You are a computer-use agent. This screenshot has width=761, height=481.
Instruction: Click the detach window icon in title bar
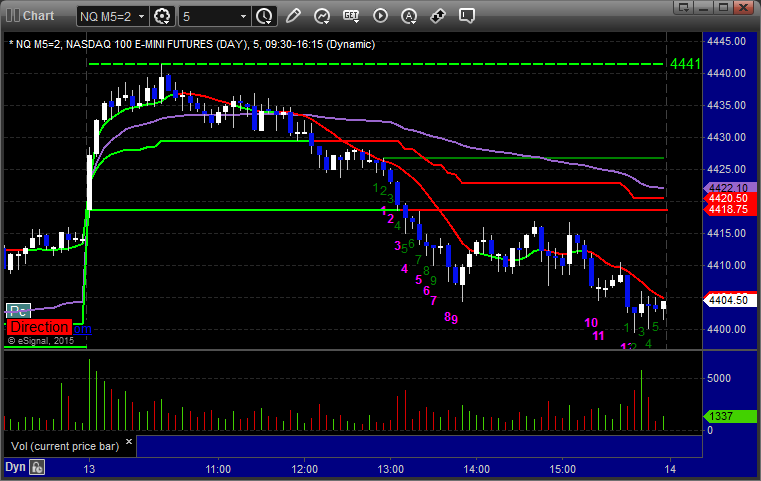point(684,7)
